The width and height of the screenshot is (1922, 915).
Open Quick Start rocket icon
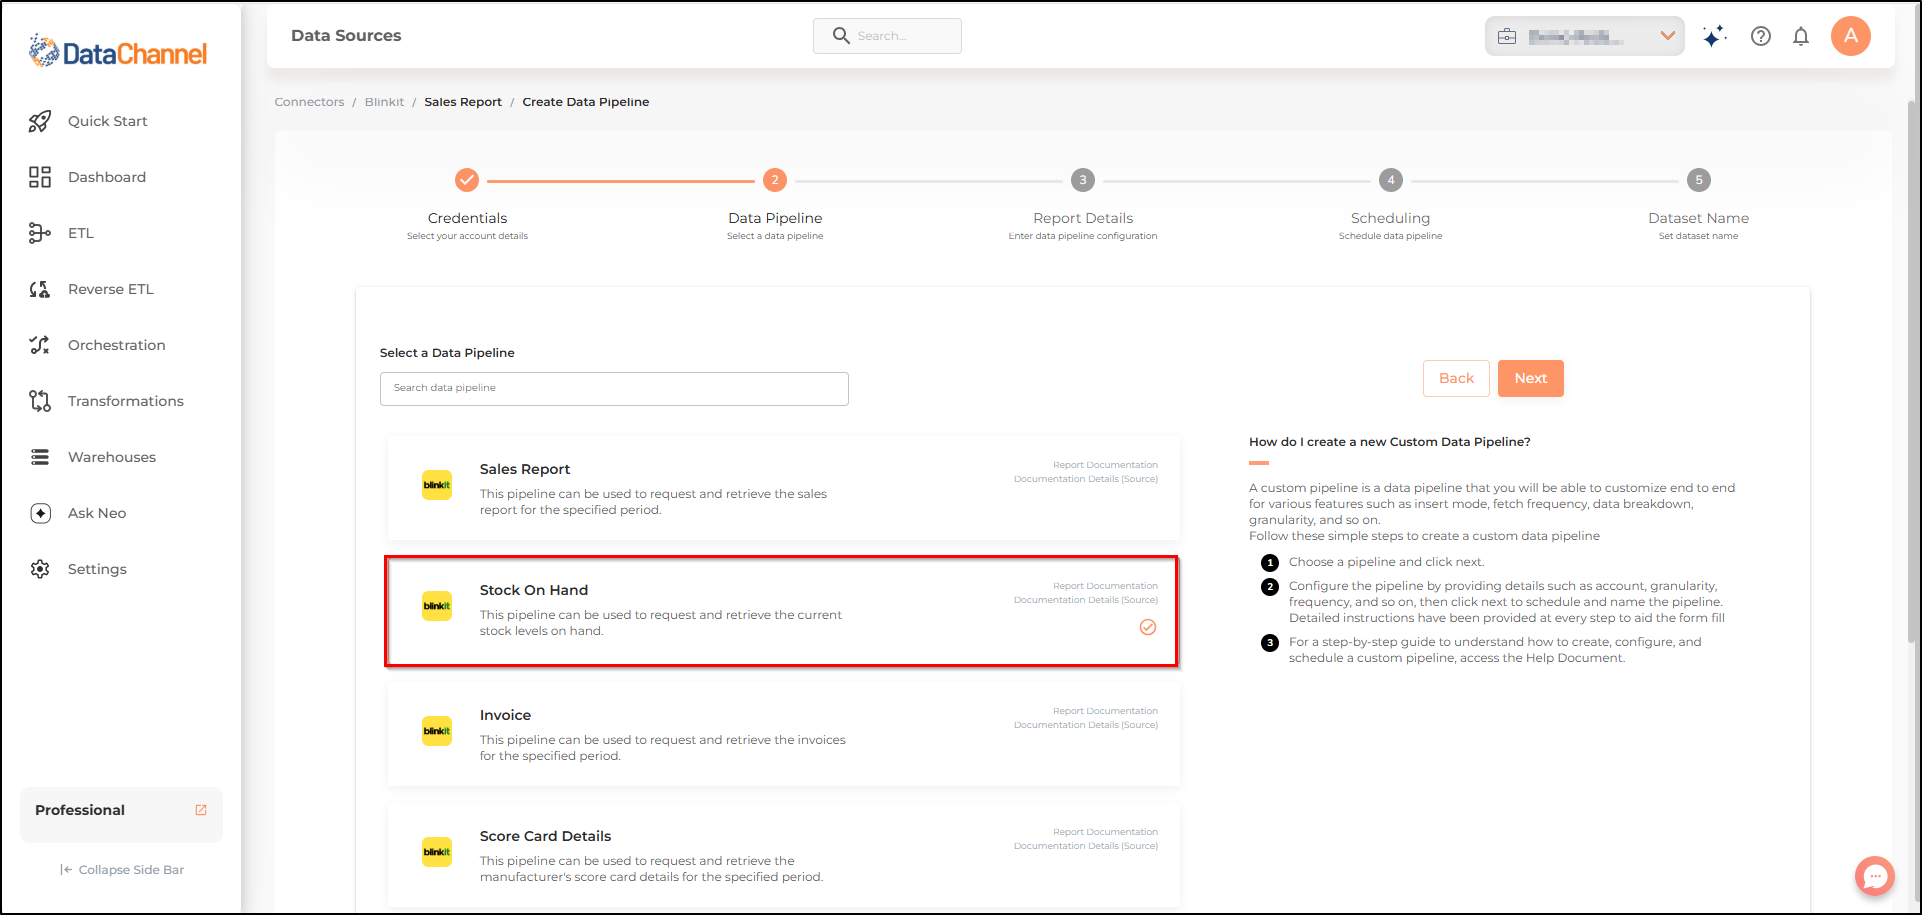(x=40, y=121)
